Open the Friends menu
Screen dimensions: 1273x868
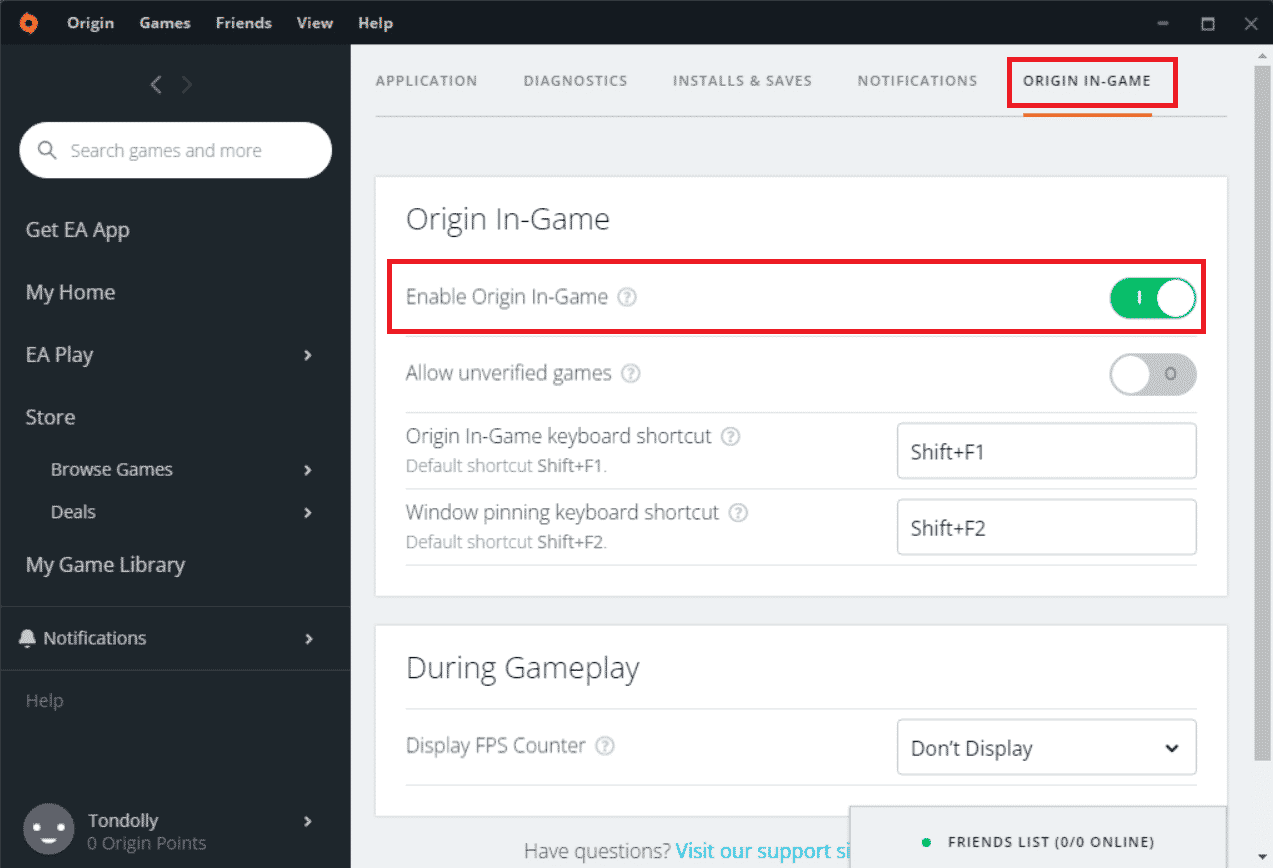coord(244,23)
